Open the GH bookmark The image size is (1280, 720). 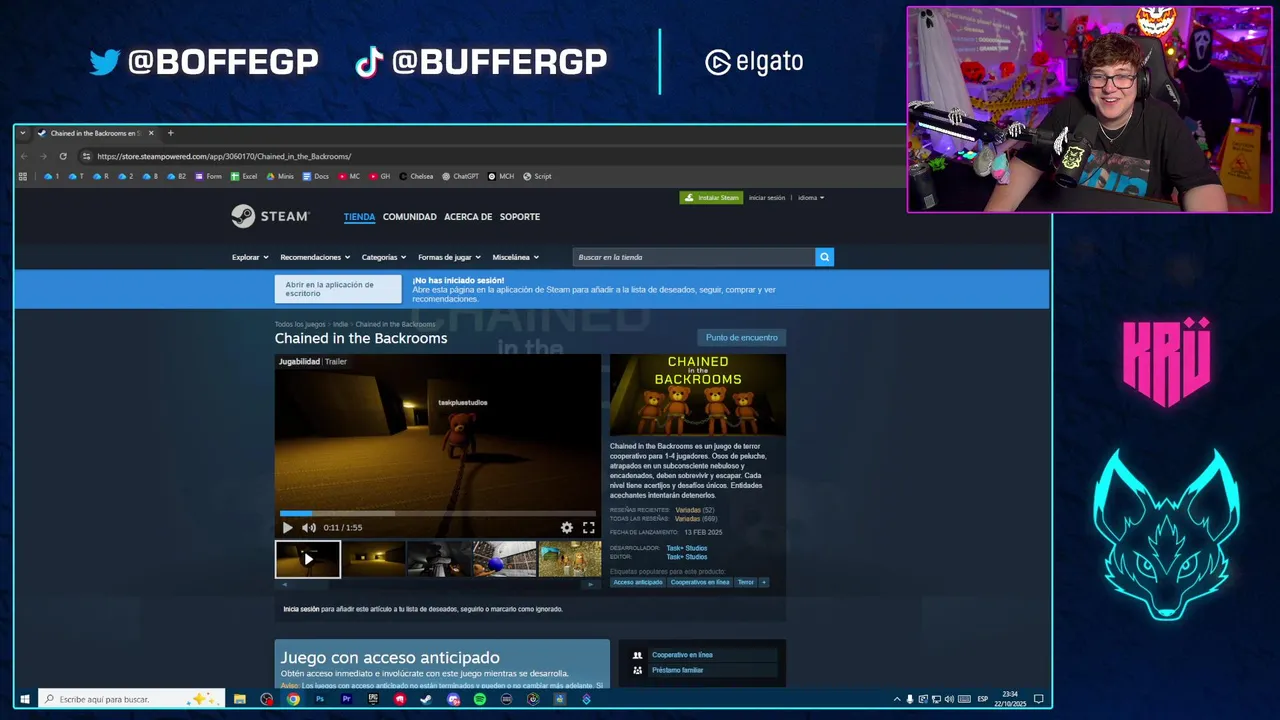coord(380,176)
